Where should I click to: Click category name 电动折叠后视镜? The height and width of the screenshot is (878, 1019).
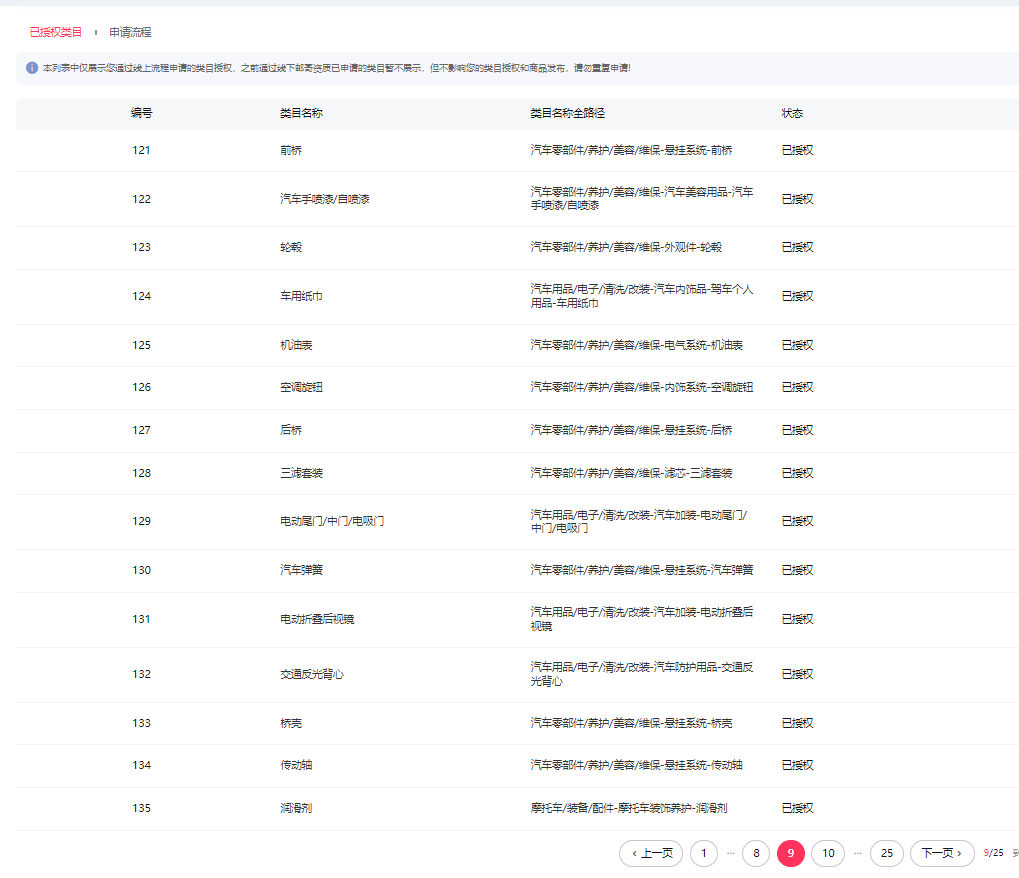click(x=317, y=619)
